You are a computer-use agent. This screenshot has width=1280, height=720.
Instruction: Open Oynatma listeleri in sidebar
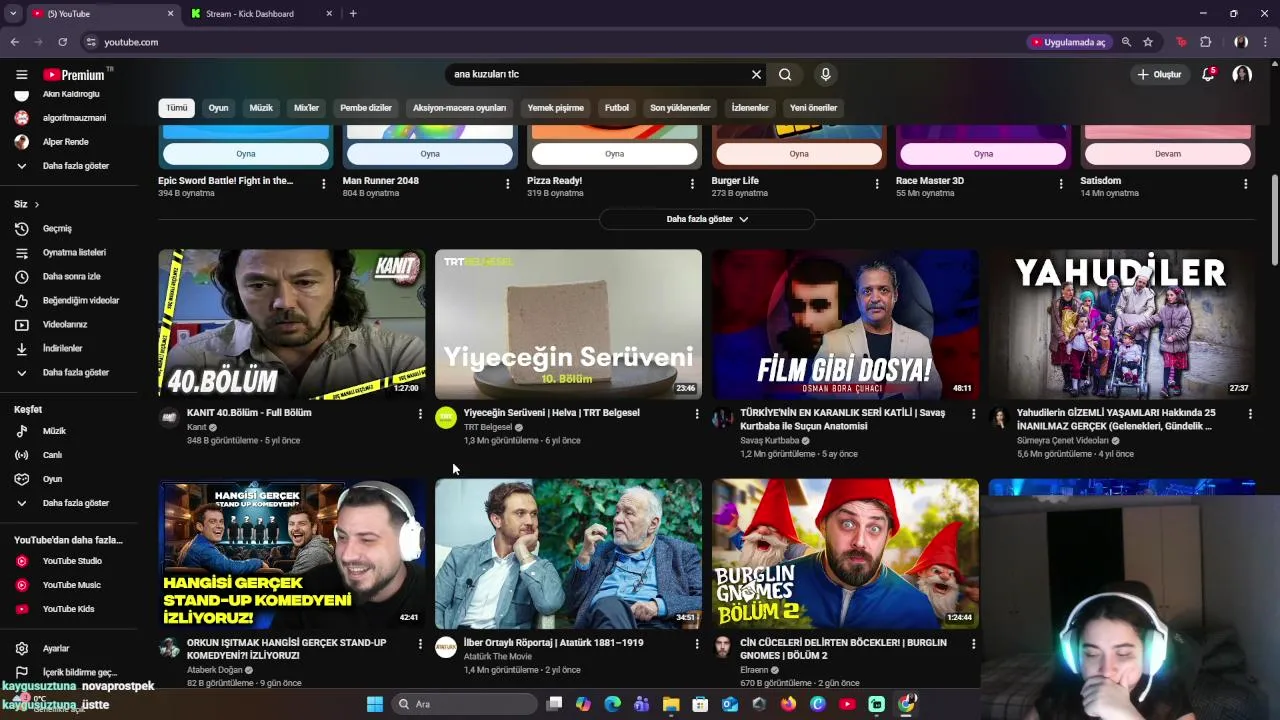63,253
